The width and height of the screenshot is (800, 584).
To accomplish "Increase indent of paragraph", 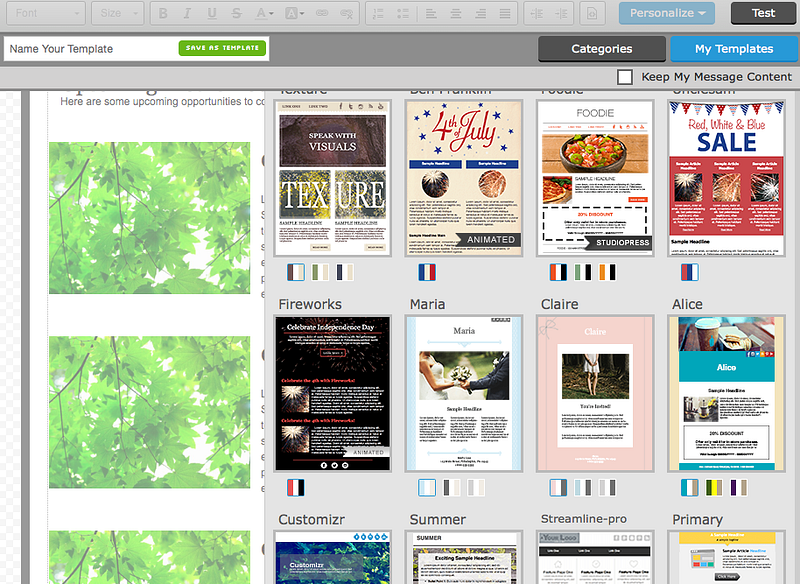I will click(561, 13).
